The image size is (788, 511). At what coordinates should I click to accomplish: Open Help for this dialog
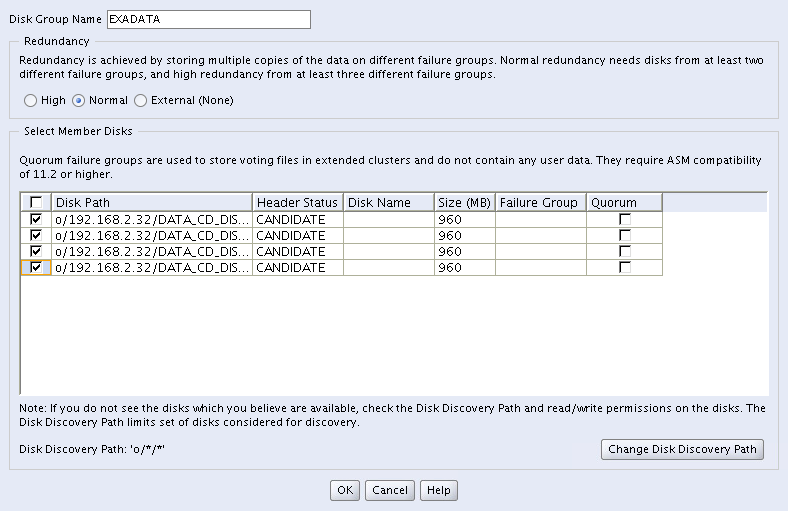pyautogui.click(x=437, y=490)
